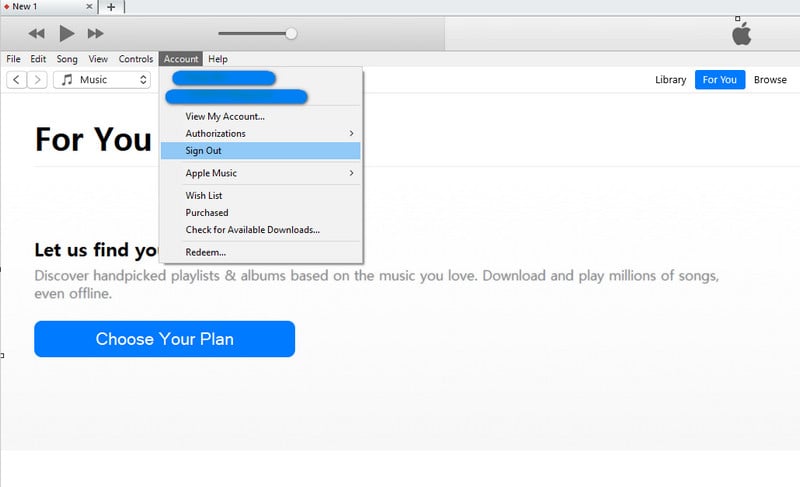
Task: Open the Music media type dropdown
Action: click(102, 80)
